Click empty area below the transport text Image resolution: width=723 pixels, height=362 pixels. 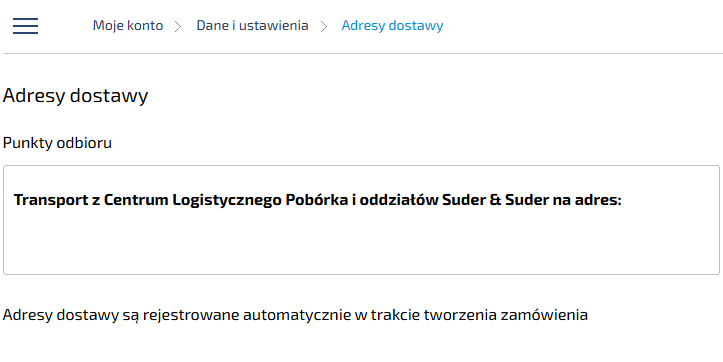pos(361,242)
